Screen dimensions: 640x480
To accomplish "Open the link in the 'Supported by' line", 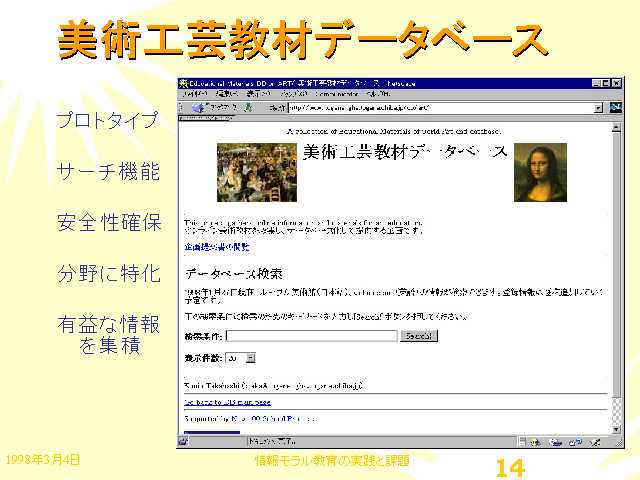I will coord(273,419).
